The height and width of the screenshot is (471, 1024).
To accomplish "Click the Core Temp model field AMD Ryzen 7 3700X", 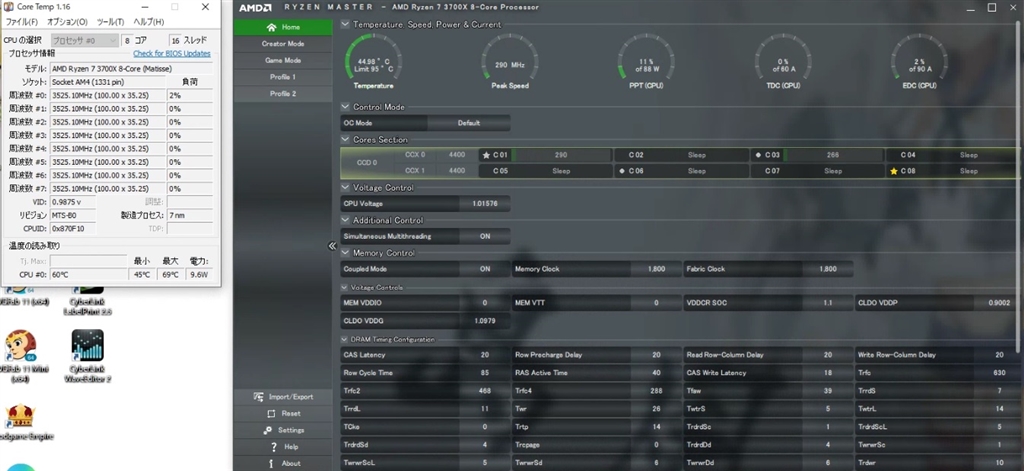I will 131,69.
